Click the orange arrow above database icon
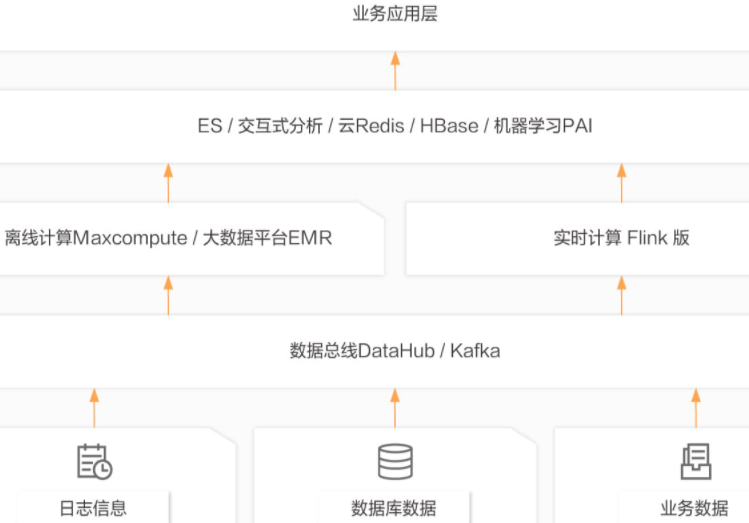 [395, 408]
